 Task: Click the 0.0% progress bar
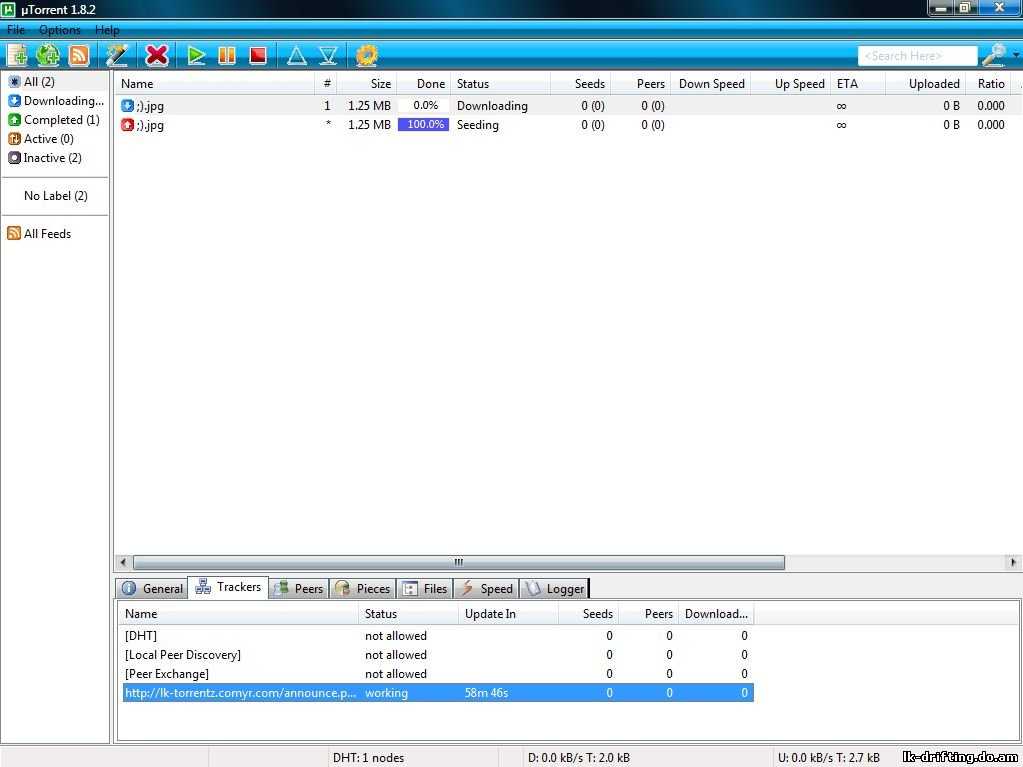click(423, 106)
